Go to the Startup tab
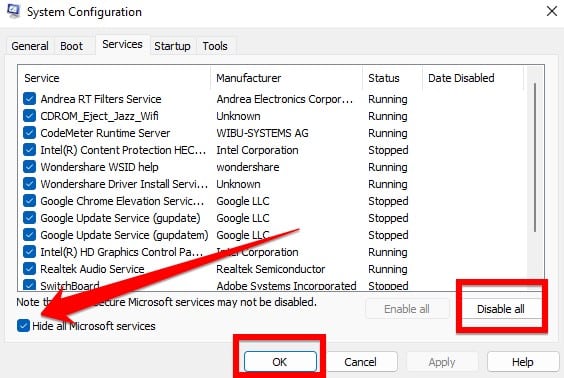Image resolution: width=564 pixels, height=378 pixels. click(x=172, y=46)
